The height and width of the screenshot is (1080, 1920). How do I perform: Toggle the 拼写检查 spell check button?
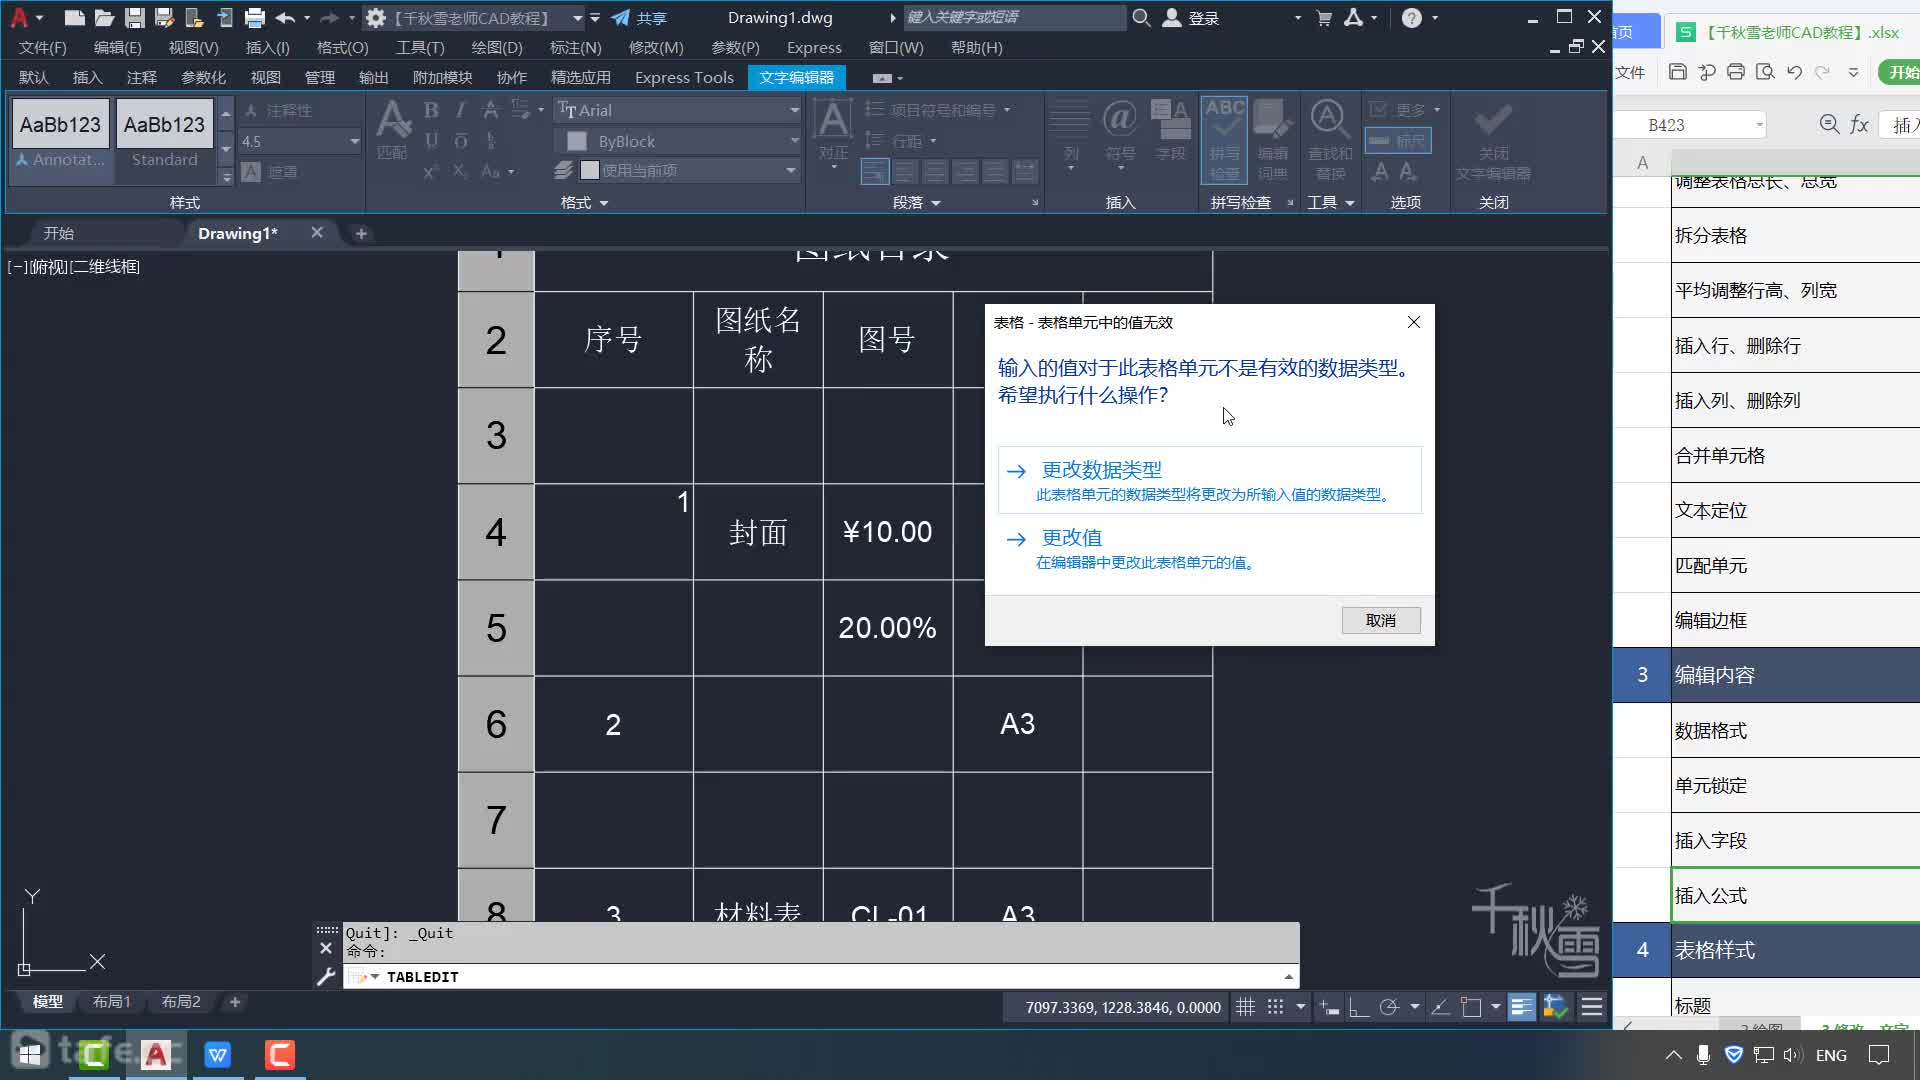1225,140
